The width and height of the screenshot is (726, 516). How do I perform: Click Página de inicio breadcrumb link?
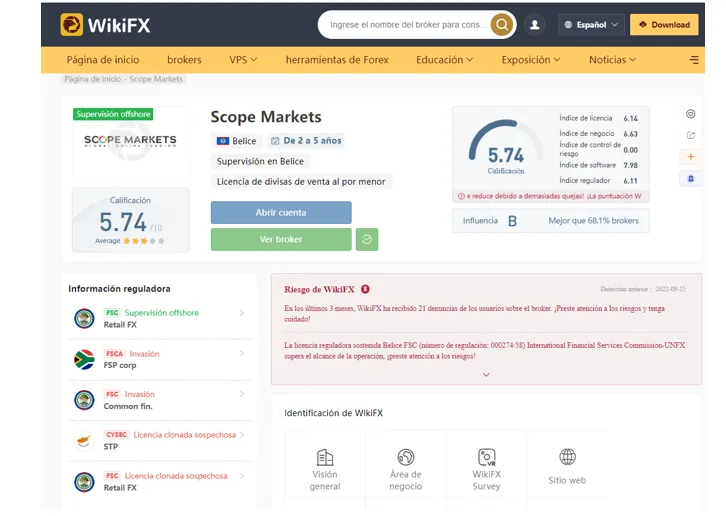coord(93,79)
